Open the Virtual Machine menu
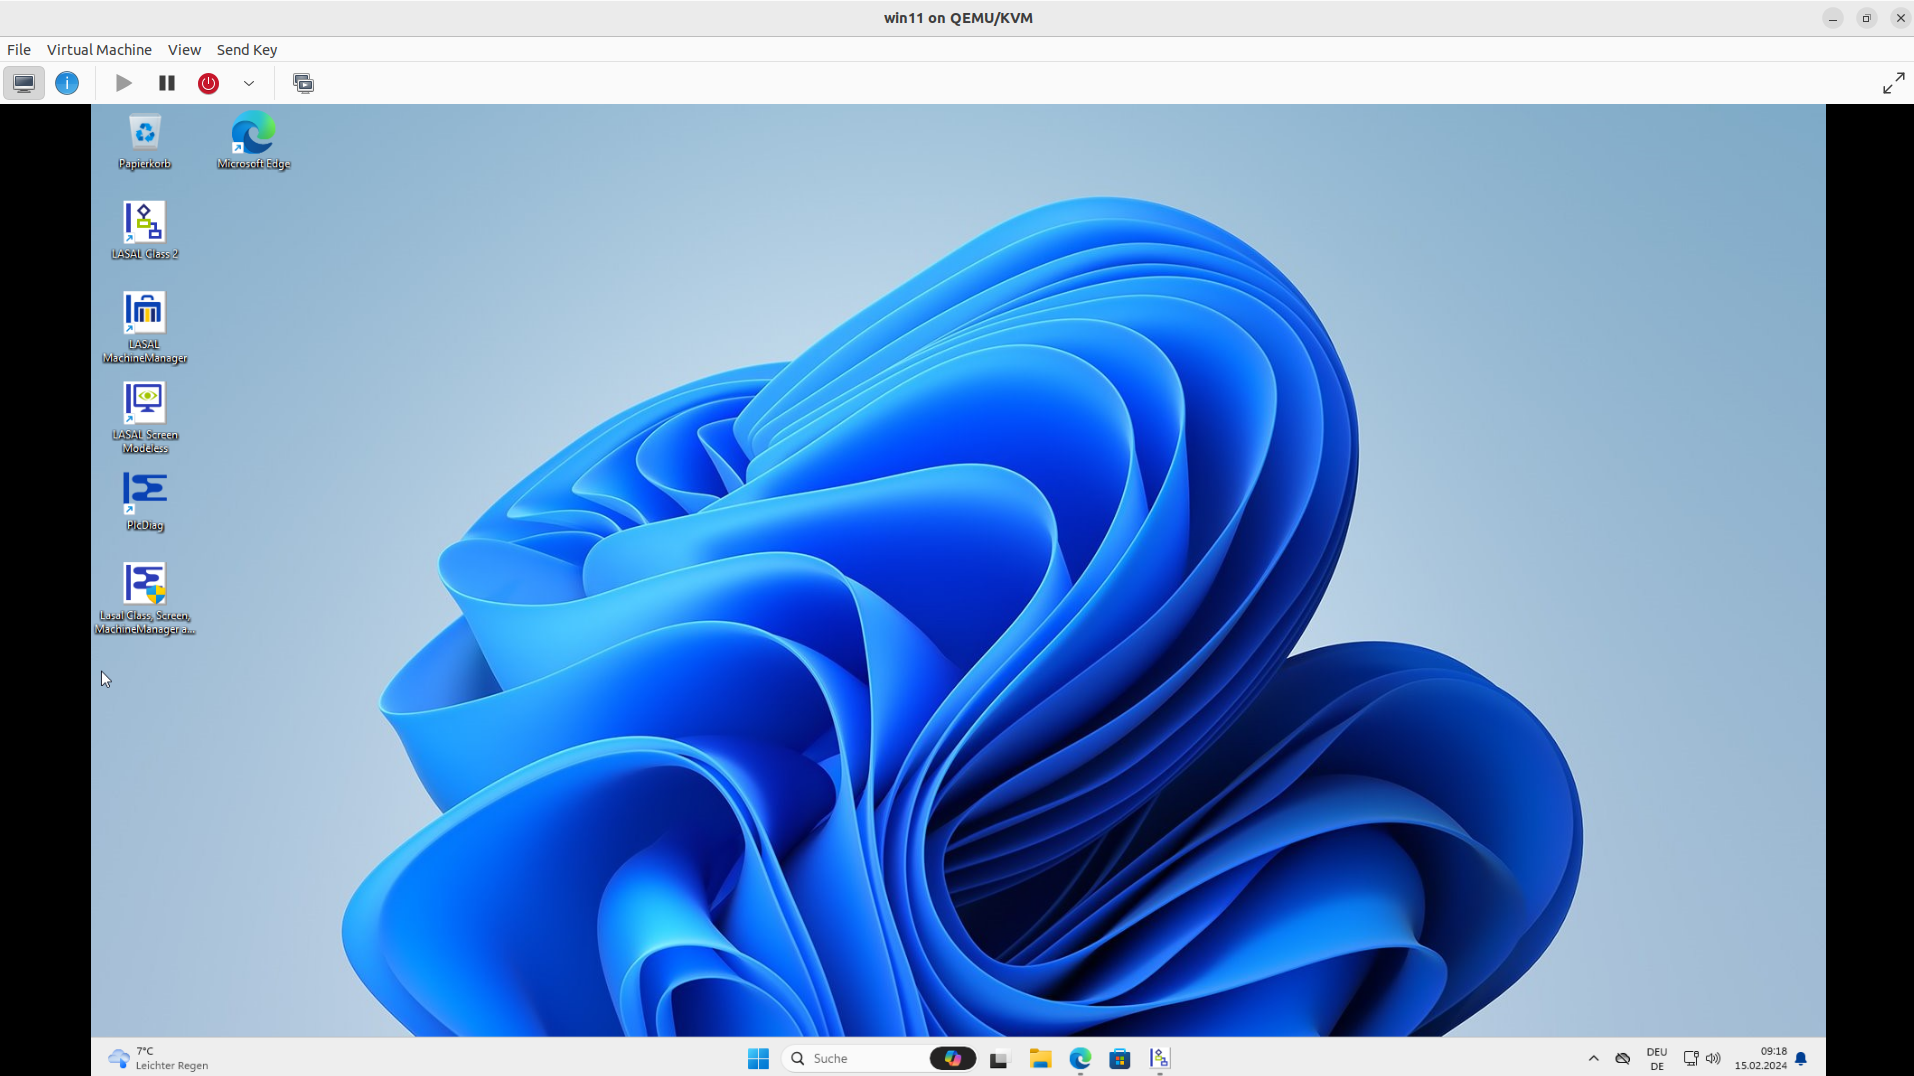This screenshot has width=1914, height=1076. coord(99,50)
